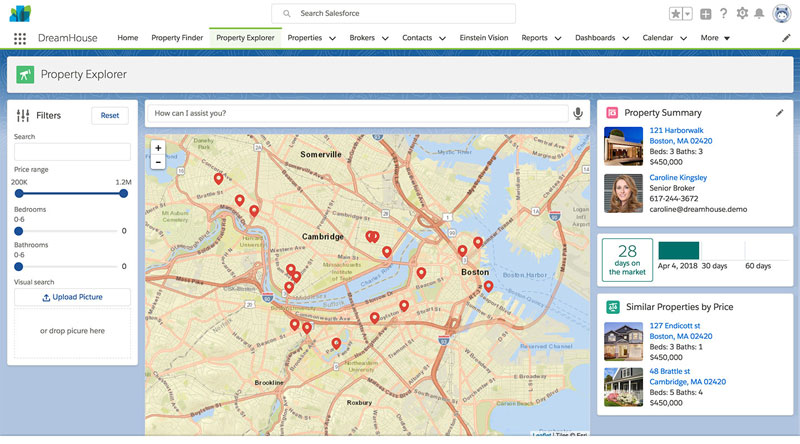Open the setup gear icon

pyautogui.click(x=742, y=13)
